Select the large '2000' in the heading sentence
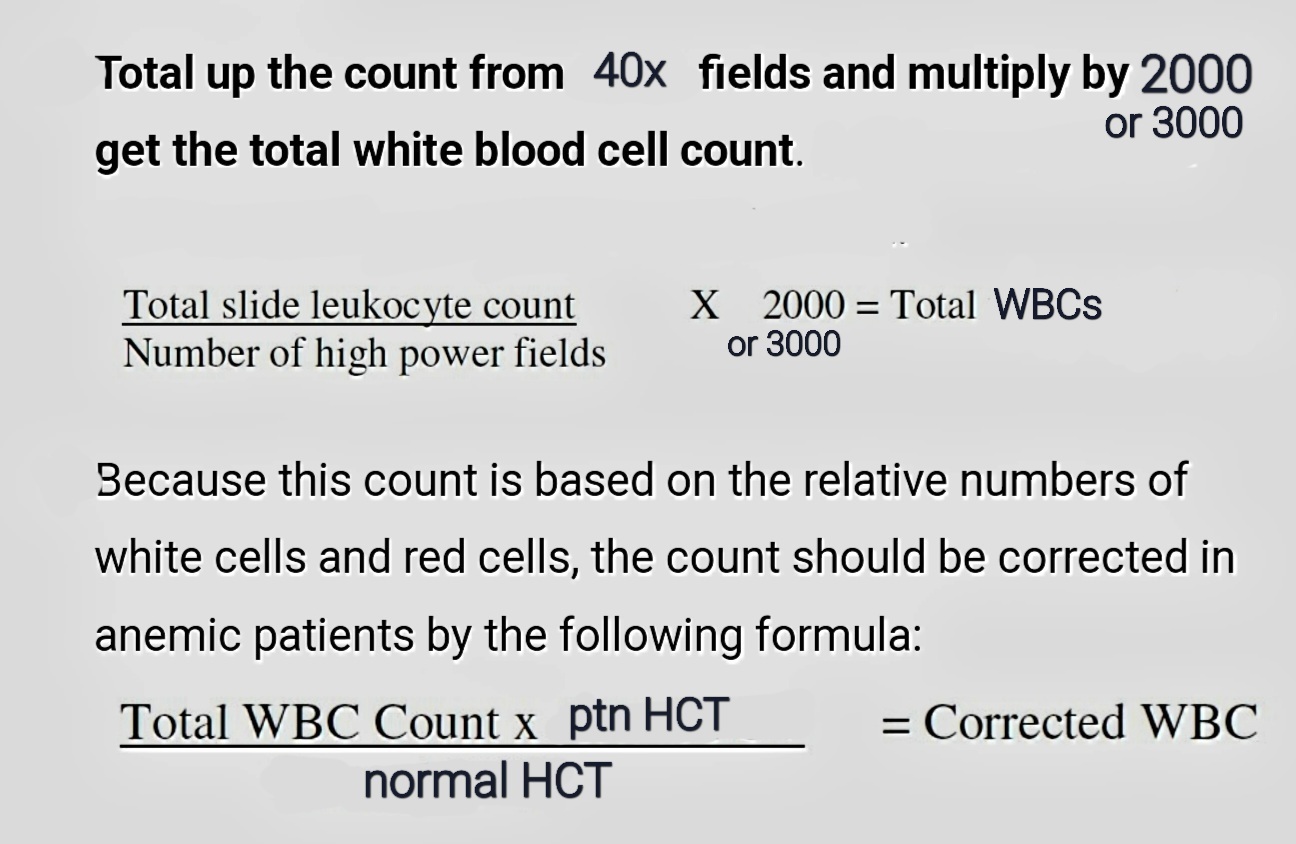Image resolution: width=1296 pixels, height=844 pixels. 1195,74
